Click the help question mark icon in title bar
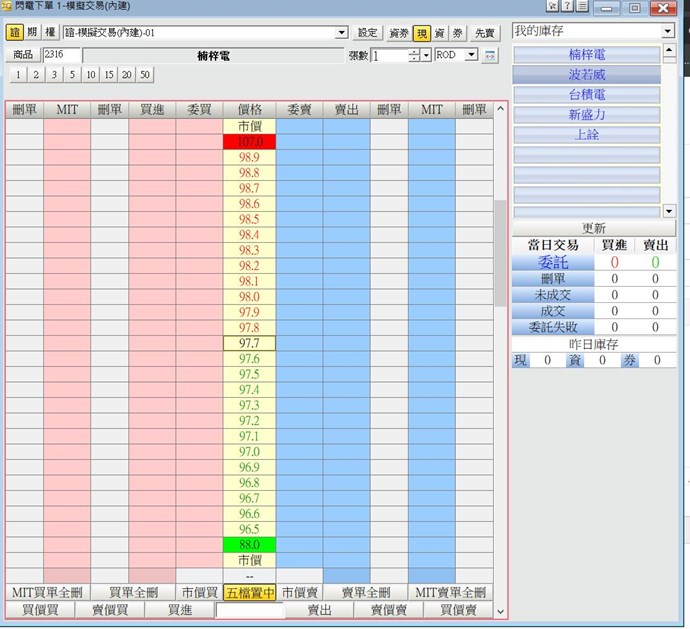This screenshot has height=629, width=690. (567, 6)
